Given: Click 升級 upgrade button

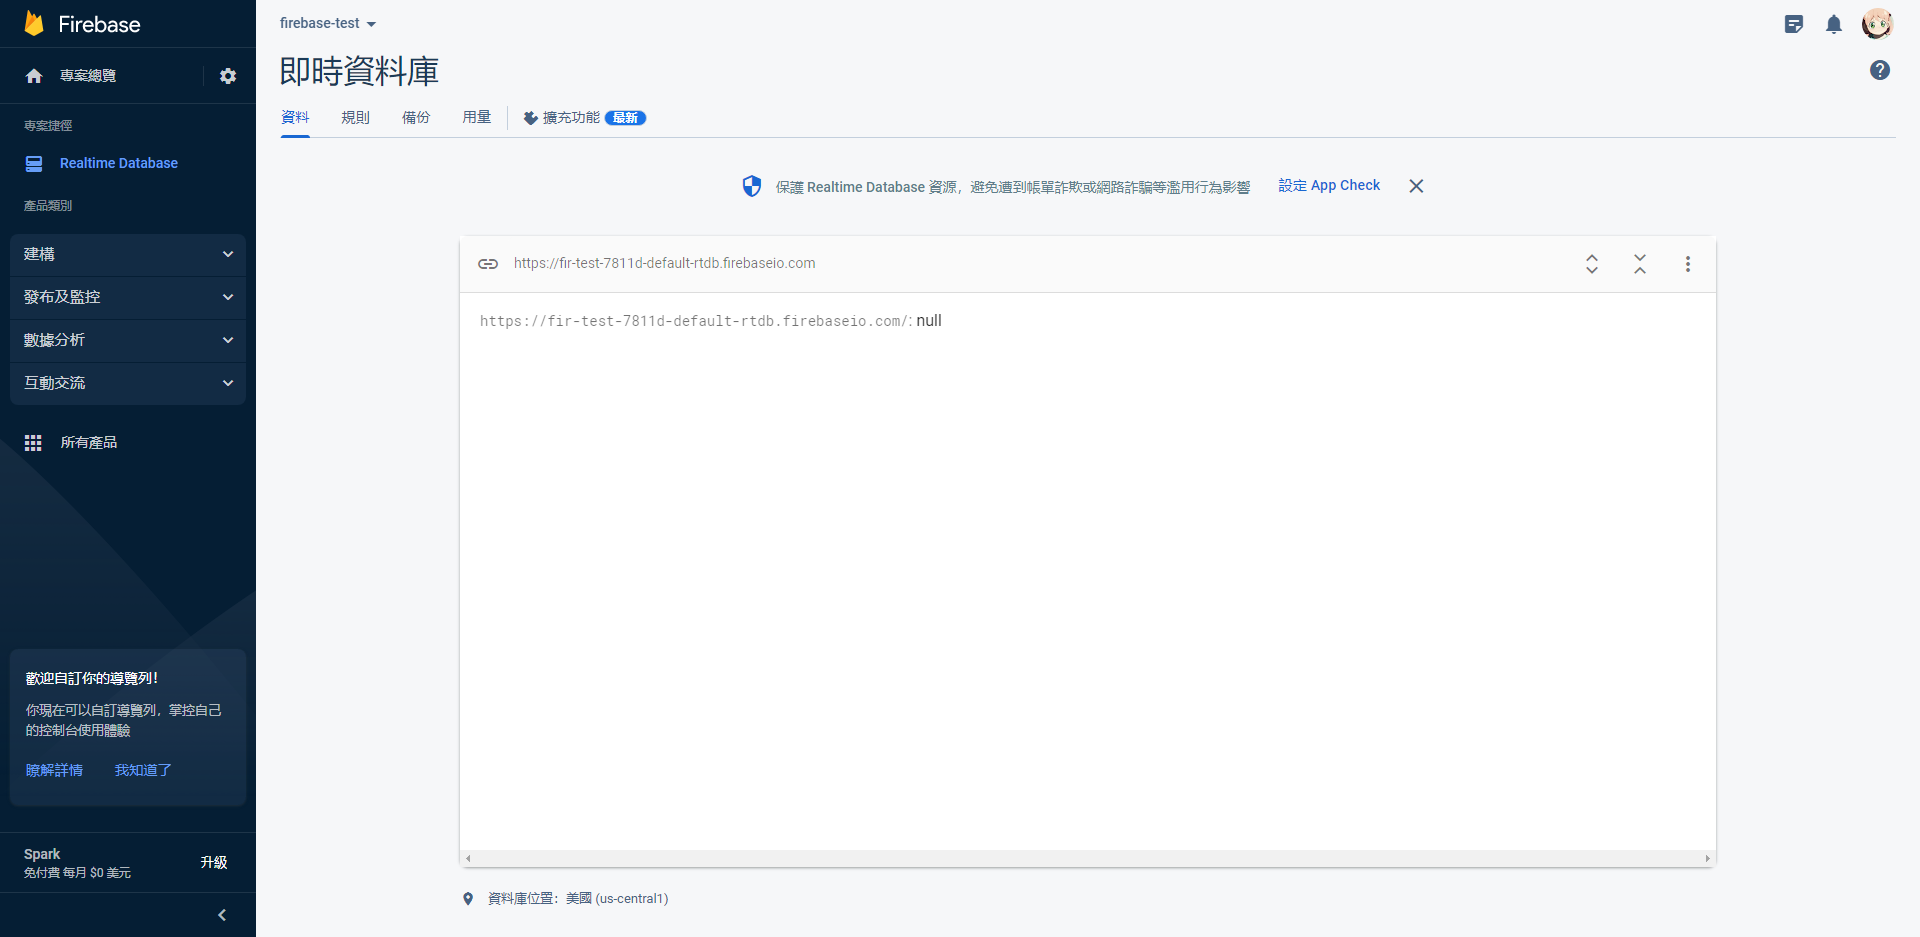Looking at the screenshot, I should (x=214, y=862).
